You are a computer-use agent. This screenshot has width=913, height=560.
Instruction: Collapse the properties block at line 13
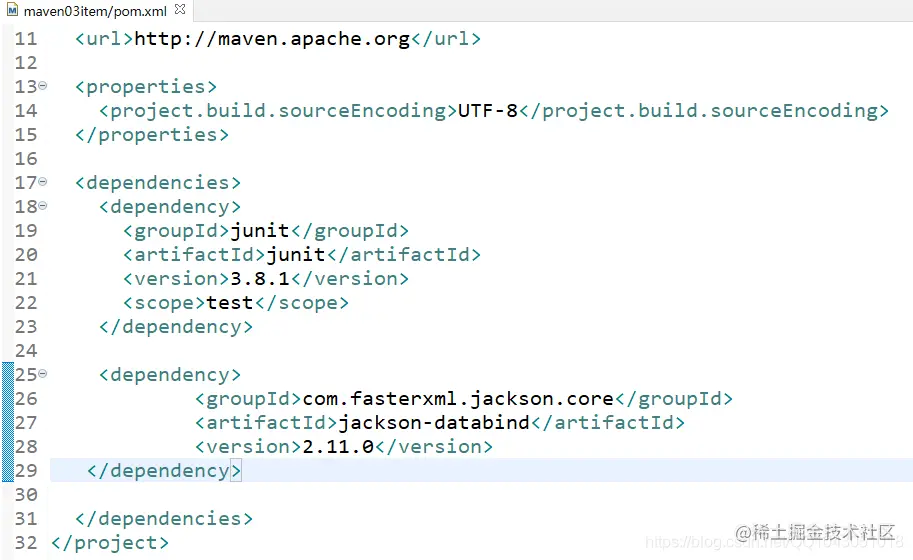pyautogui.click(x=43, y=86)
